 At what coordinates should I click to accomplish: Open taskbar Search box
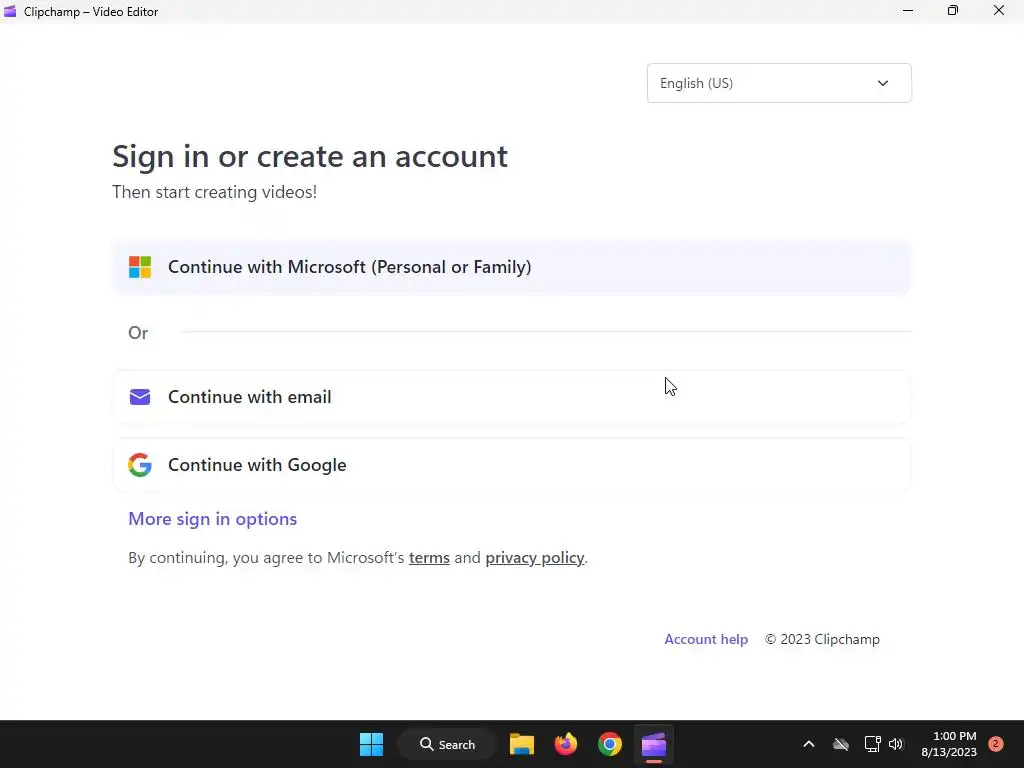pos(447,744)
